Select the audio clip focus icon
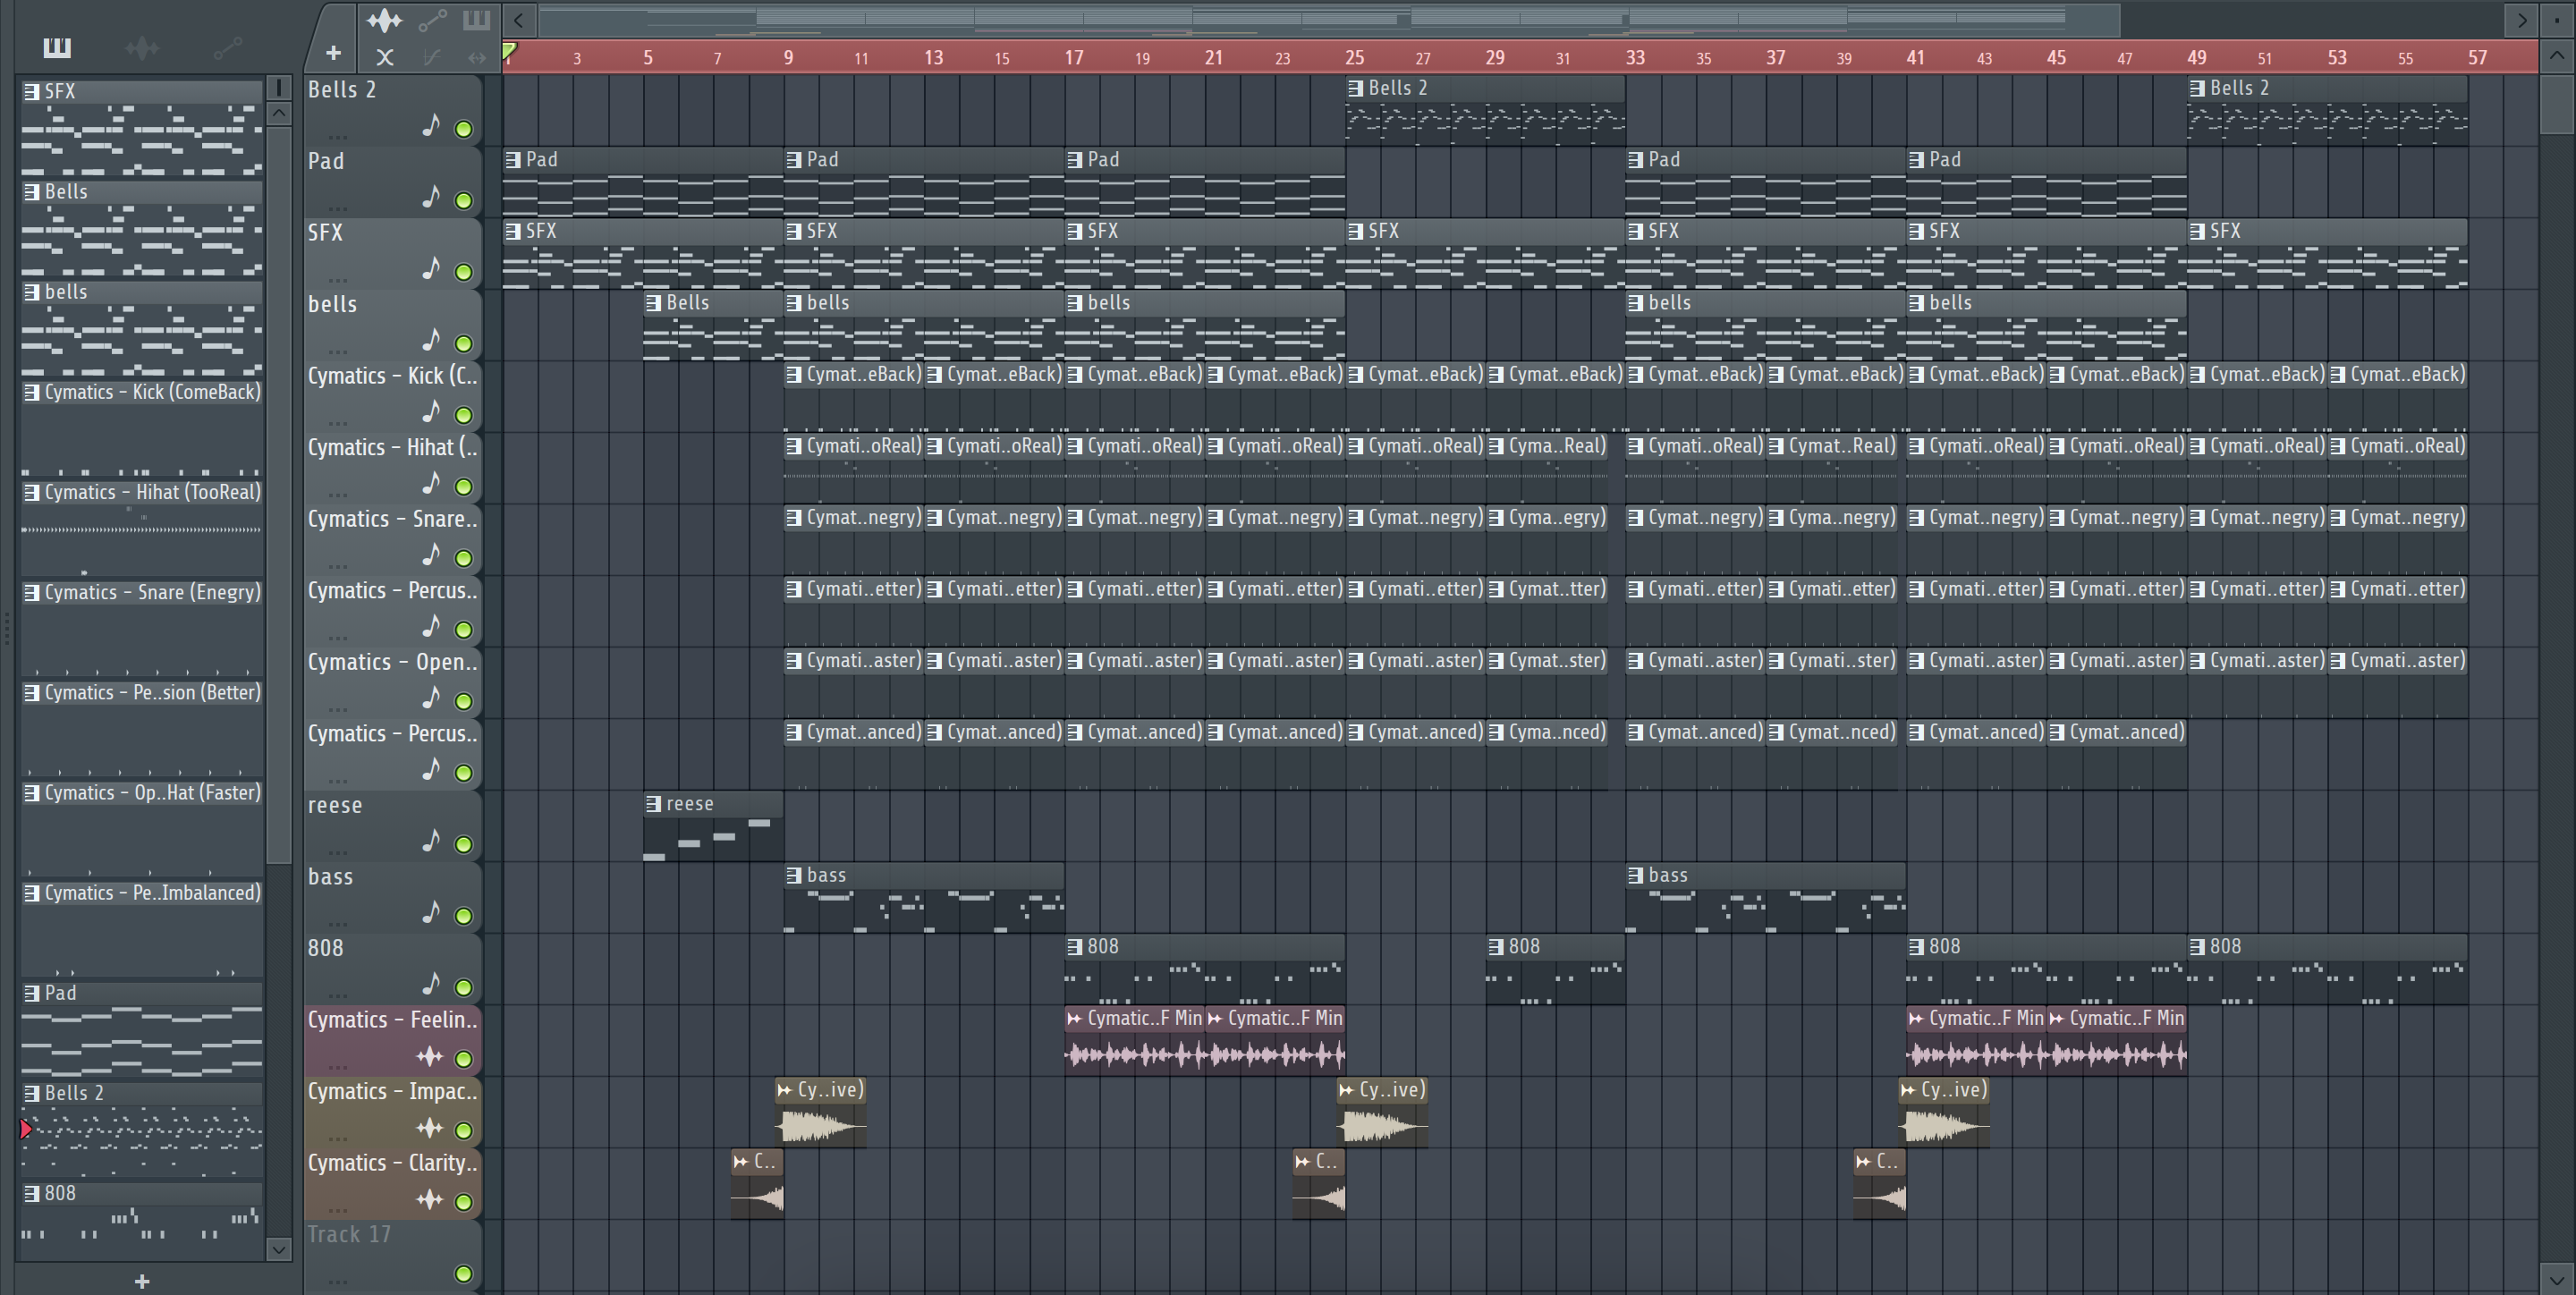 (384, 20)
